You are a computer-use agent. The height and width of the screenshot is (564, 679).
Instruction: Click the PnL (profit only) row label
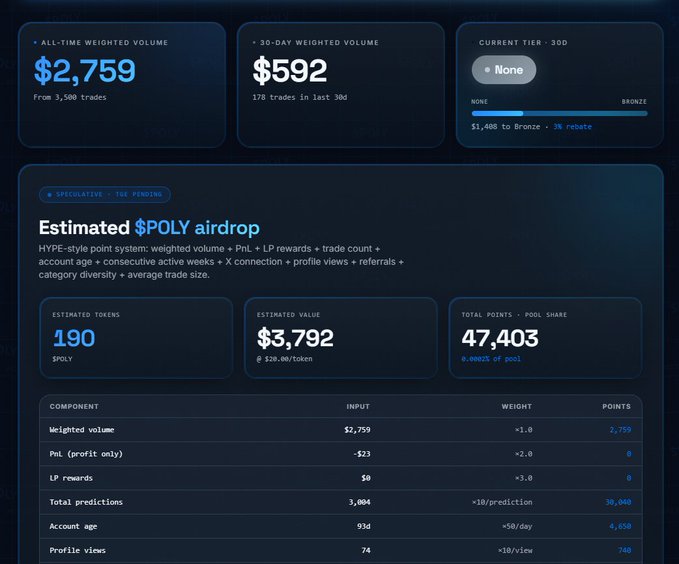(86, 454)
